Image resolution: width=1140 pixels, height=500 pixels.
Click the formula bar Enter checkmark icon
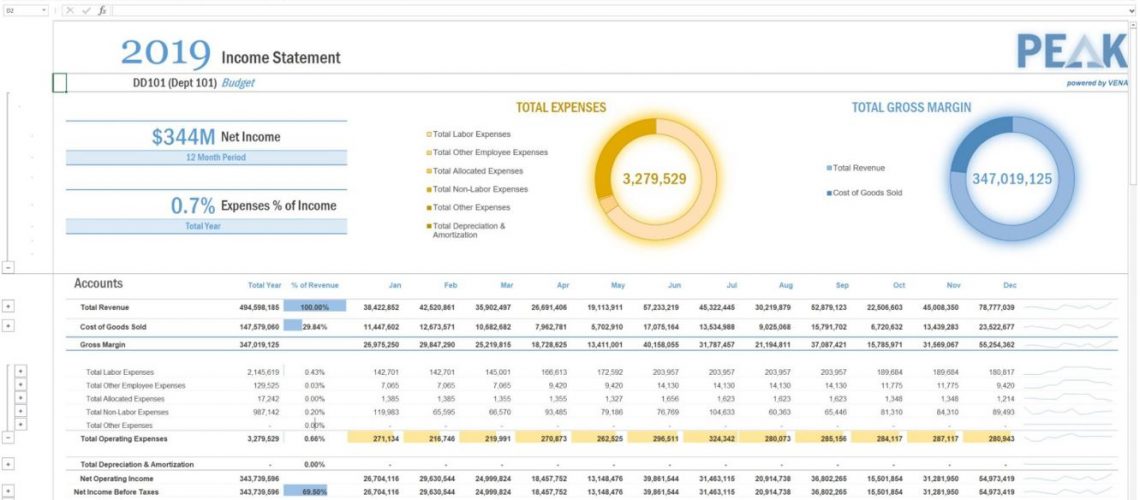(x=86, y=10)
